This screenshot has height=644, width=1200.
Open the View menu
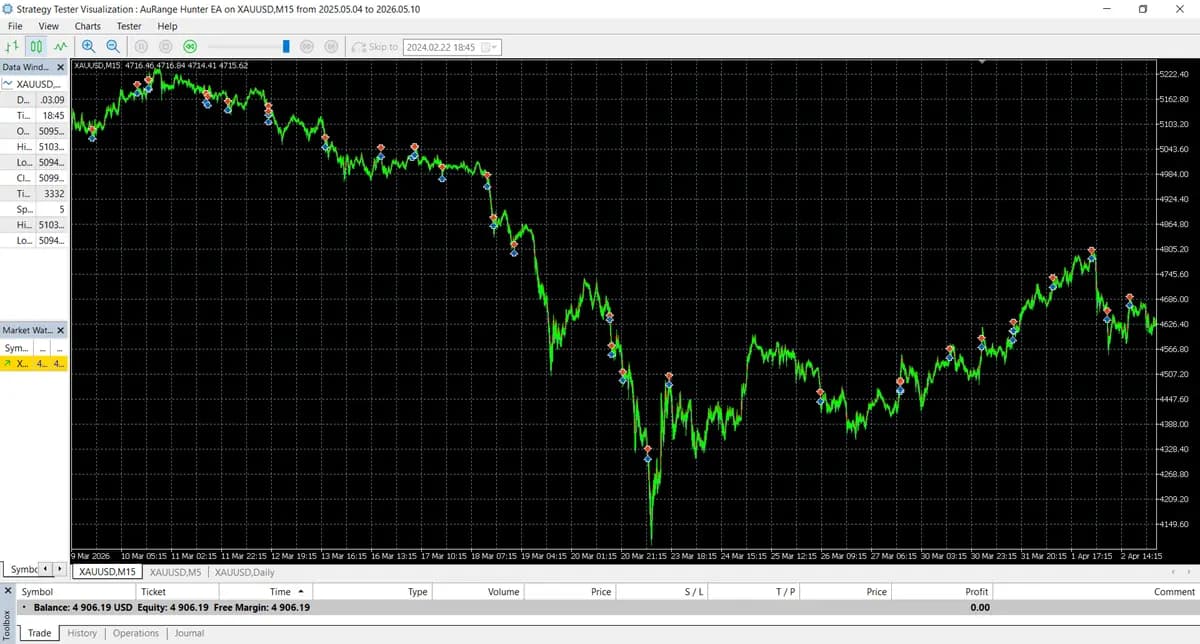pos(48,26)
